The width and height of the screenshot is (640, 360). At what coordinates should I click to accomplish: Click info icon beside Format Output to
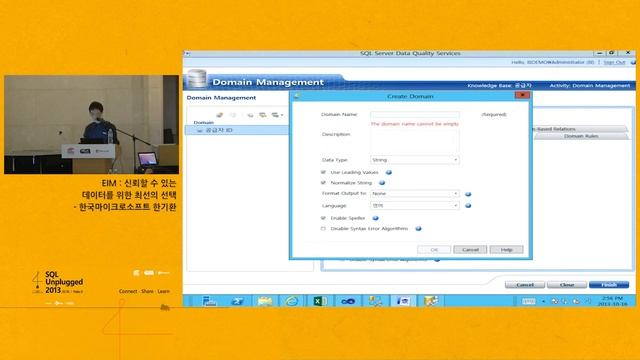(x=468, y=194)
